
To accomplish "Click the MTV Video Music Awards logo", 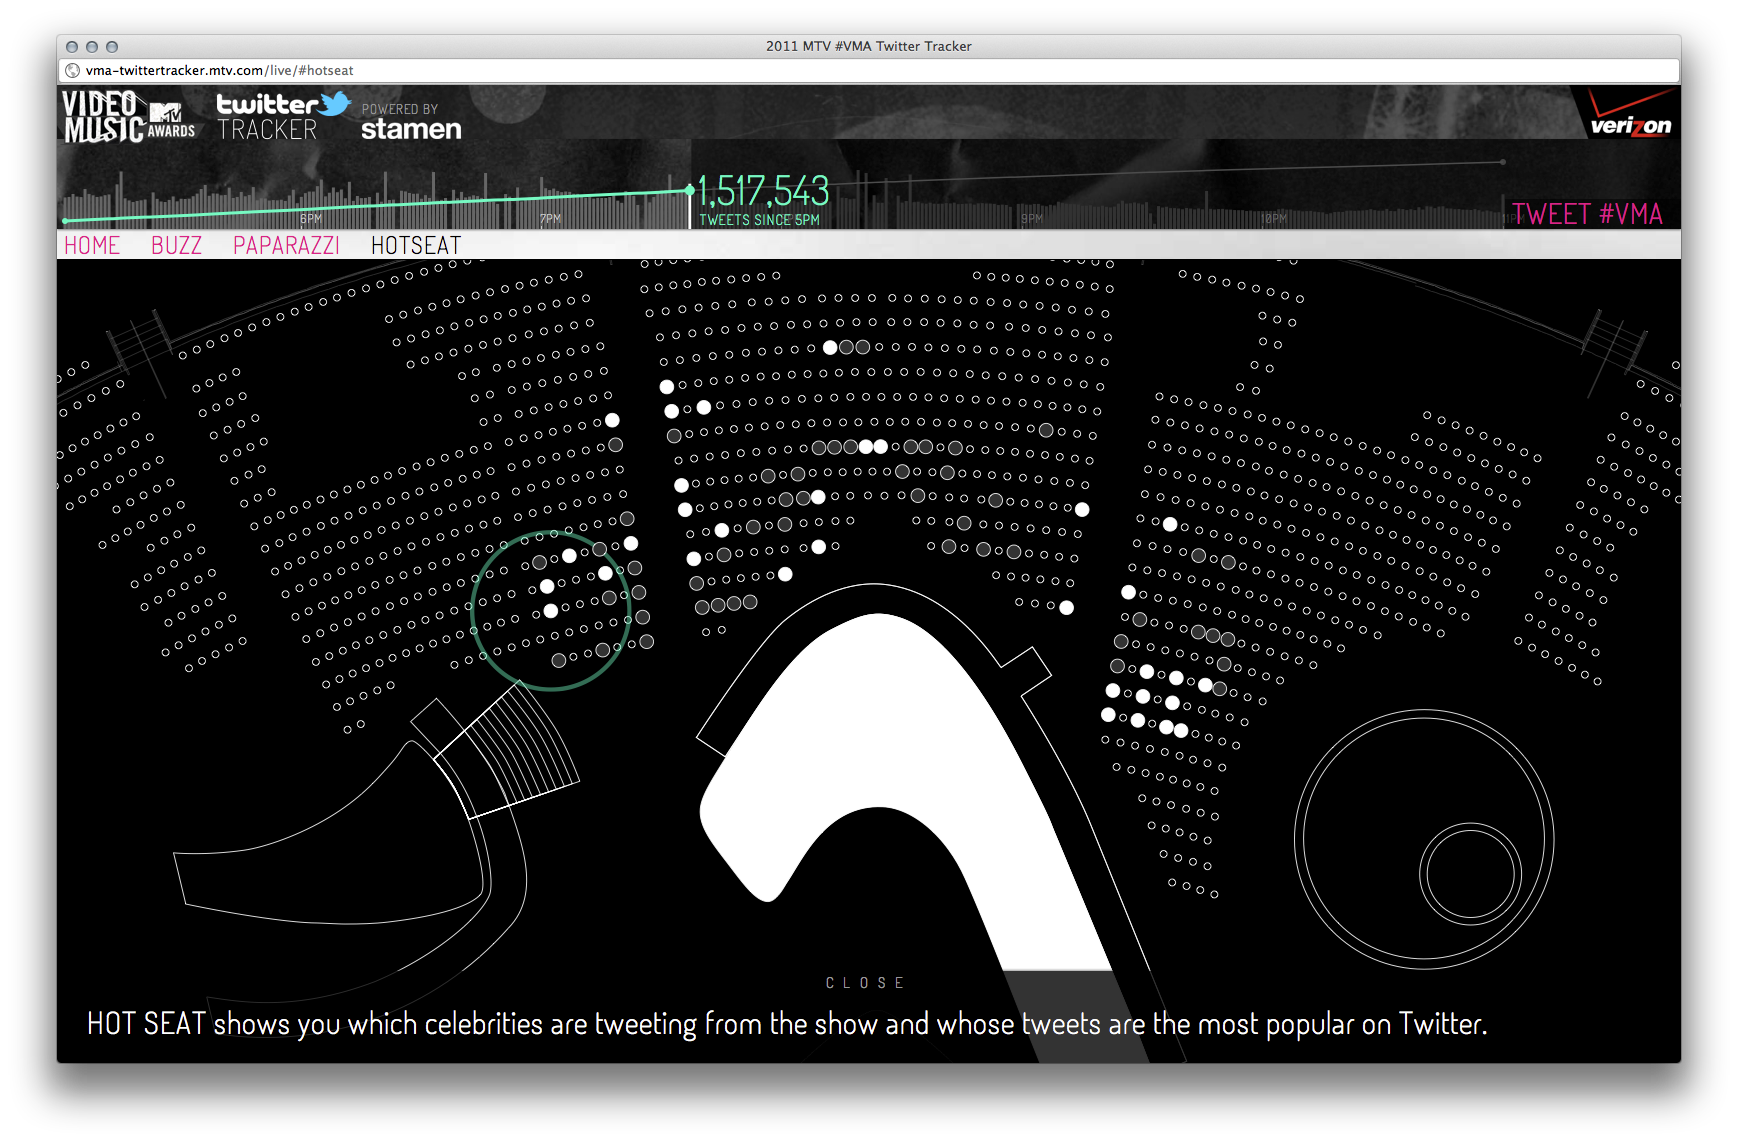I will [128, 118].
